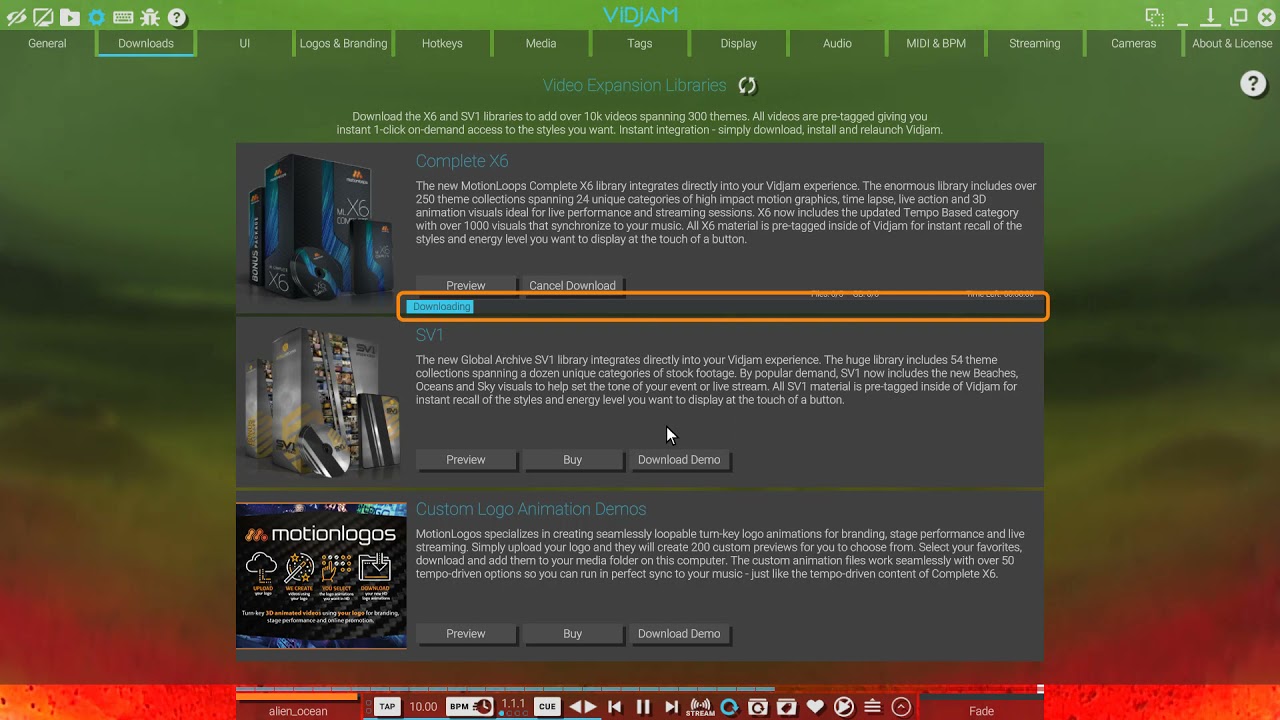The height and width of the screenshot is (720, 1280).
Task: Open help question mark in top toolbar
Action: point(176,17)
